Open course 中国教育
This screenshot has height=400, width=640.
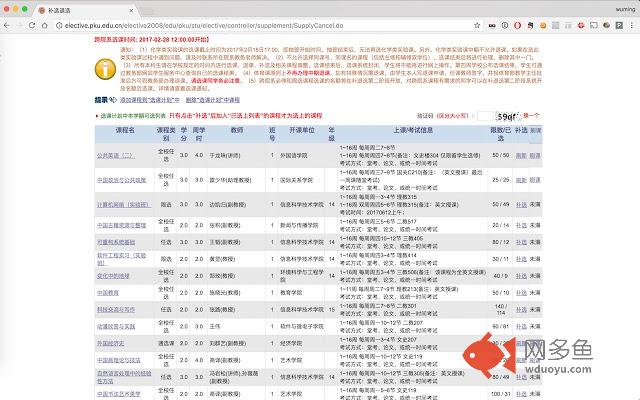108,293
